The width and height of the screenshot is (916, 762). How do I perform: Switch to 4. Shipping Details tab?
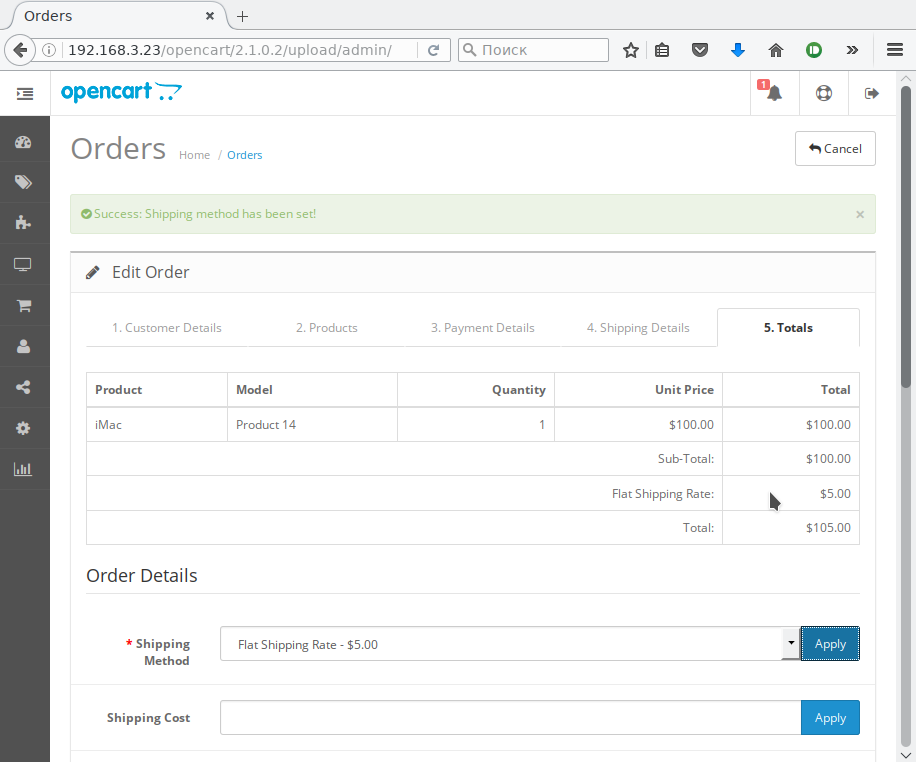(638, 328)
